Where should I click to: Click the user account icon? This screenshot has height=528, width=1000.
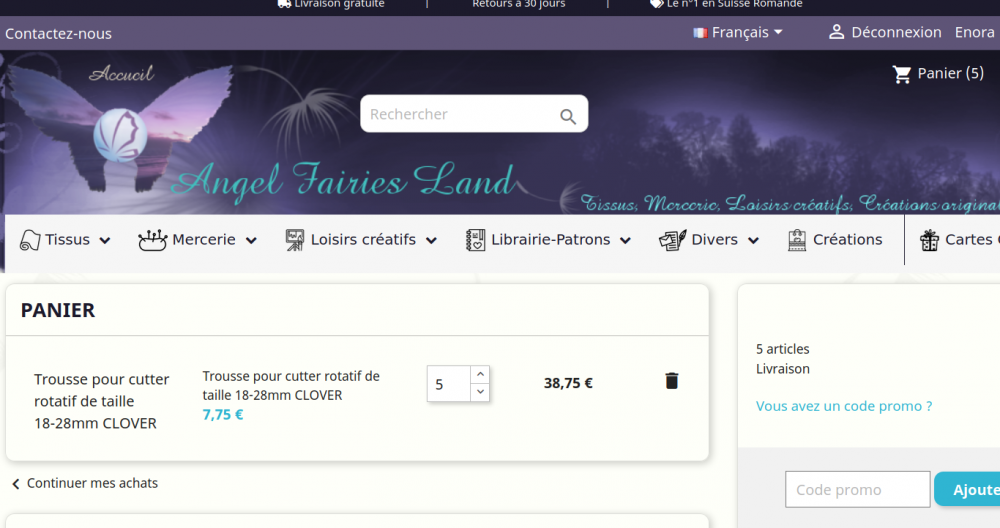836,32
